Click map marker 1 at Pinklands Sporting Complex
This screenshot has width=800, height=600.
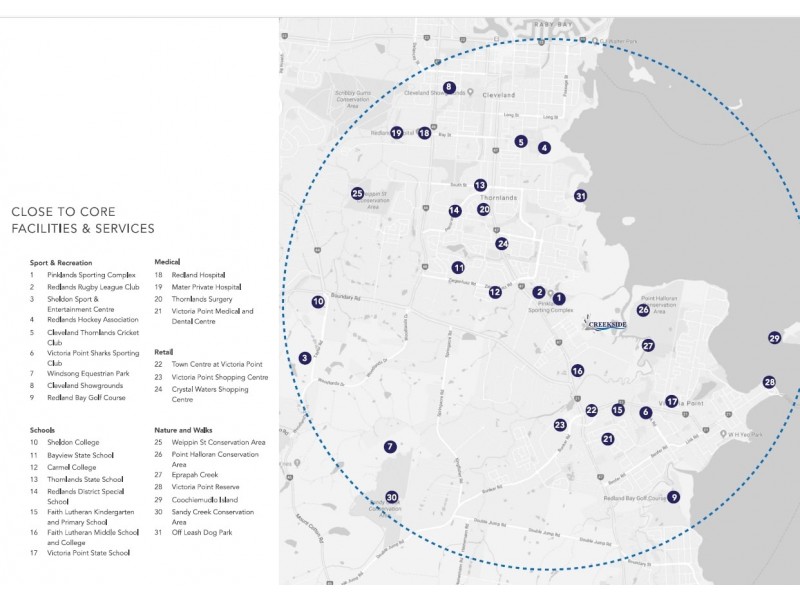[559, 298]
